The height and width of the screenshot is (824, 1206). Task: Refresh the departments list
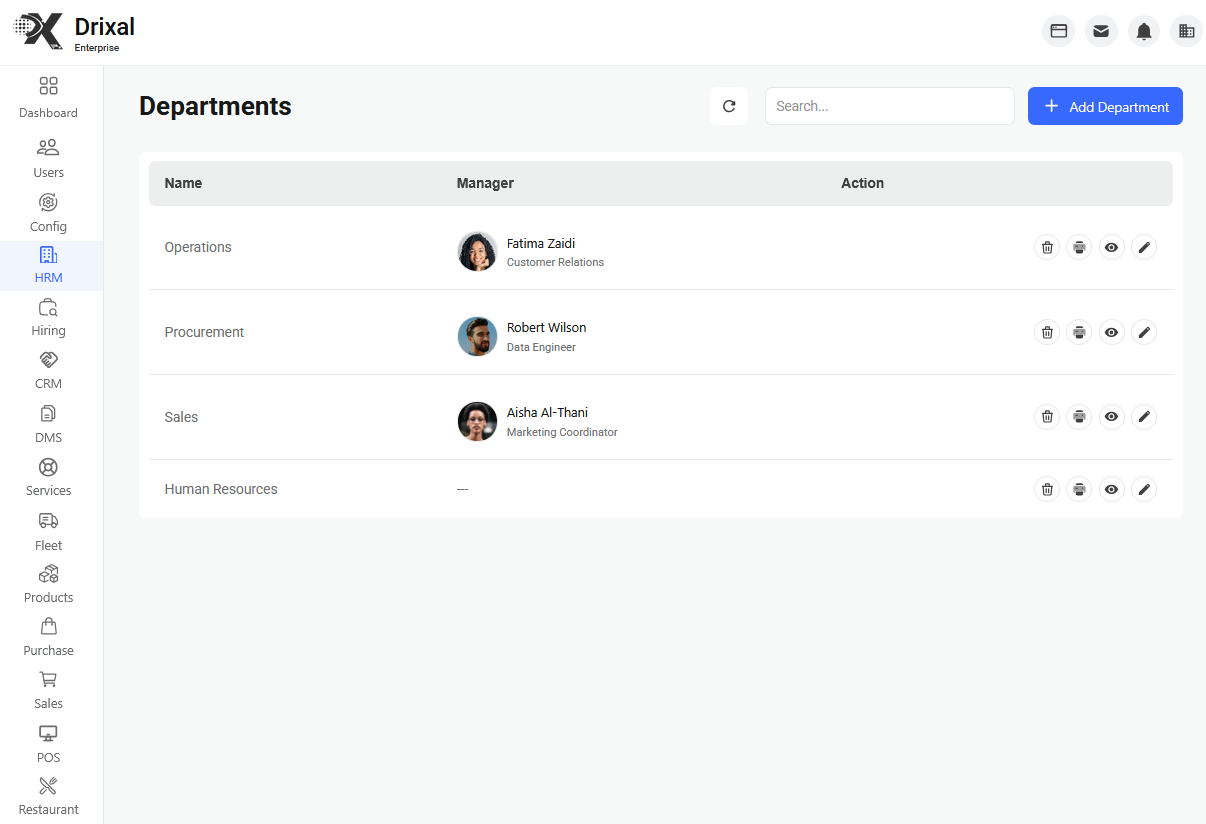(x=729, y=106)
